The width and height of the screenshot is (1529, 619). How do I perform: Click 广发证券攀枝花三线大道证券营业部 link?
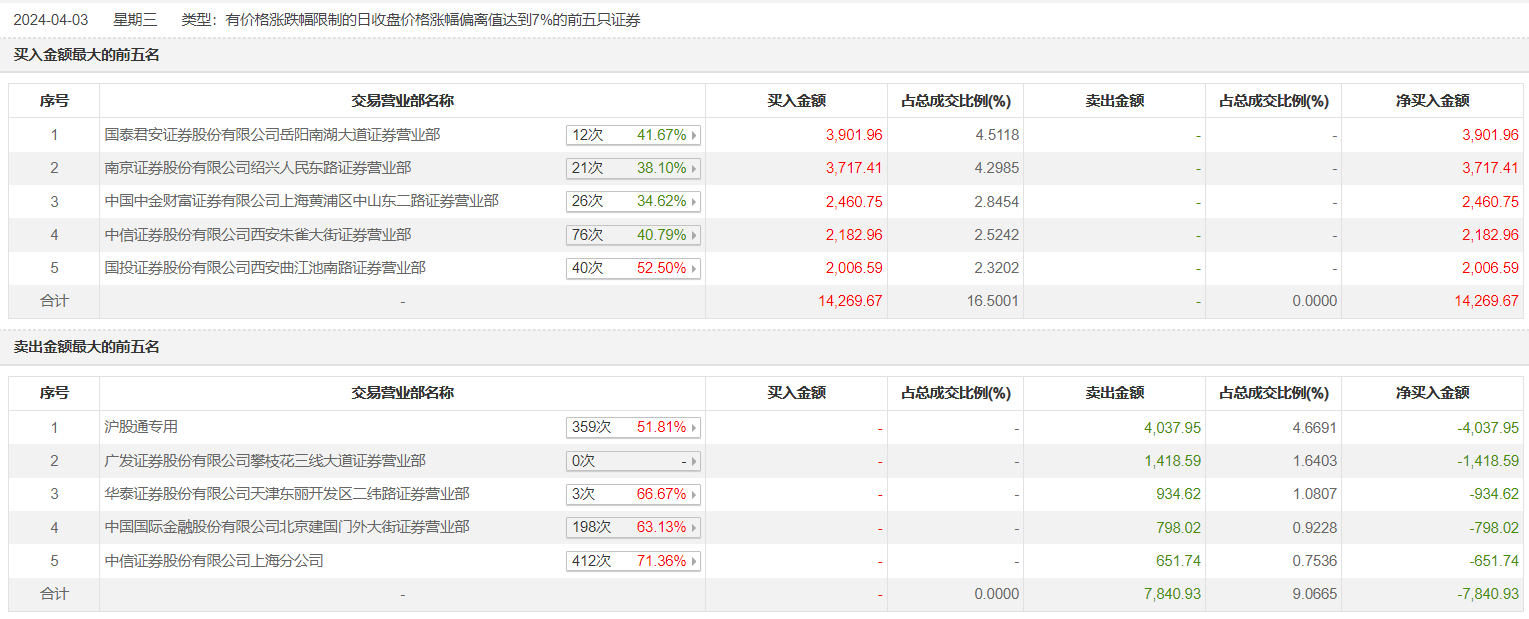265,461
